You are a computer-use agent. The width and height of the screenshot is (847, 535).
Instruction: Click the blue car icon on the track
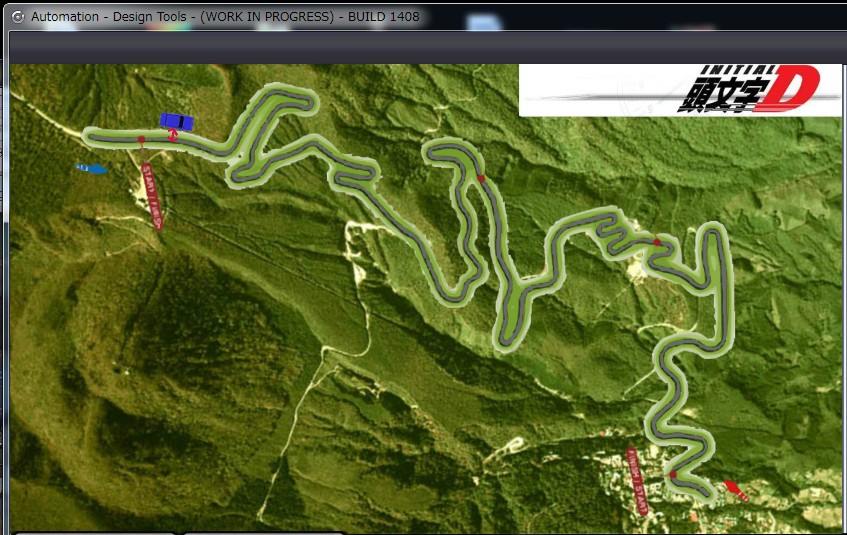[x=176, y=122]
